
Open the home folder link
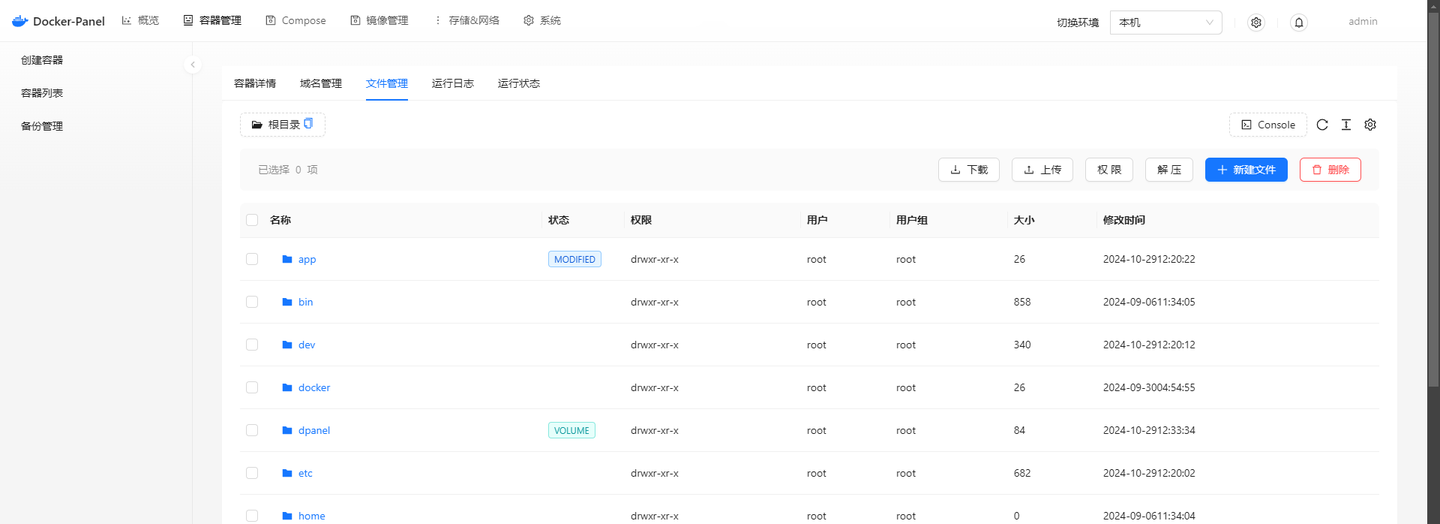312,516
